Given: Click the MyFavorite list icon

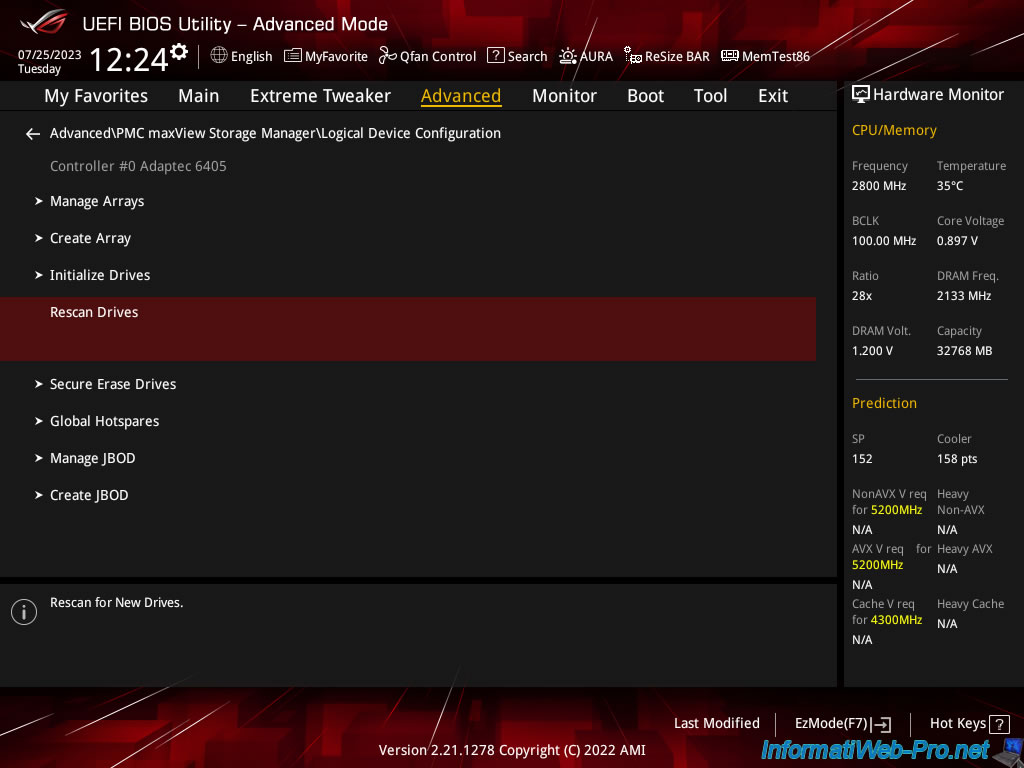Looking at the screenshot, I should point(293,56).
